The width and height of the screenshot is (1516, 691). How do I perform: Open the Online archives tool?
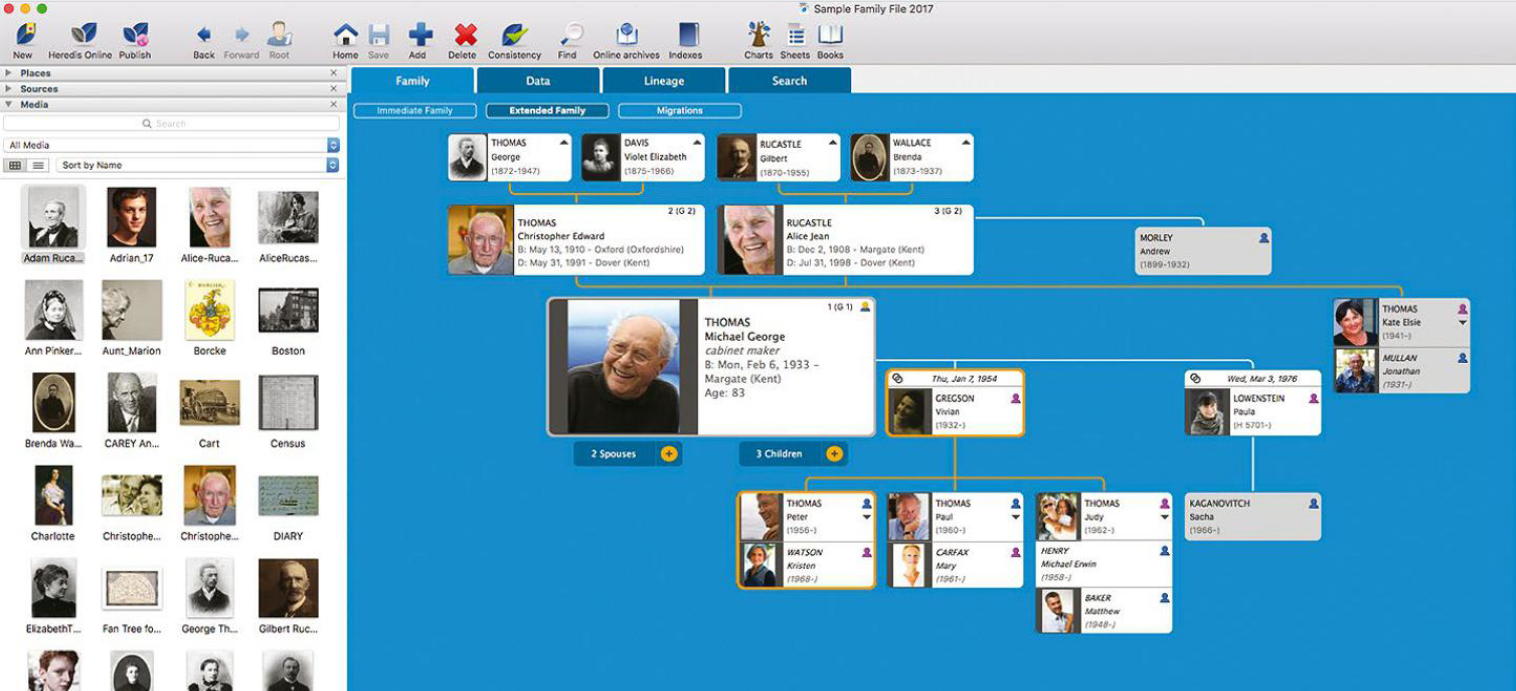click(x=627, y=35)
